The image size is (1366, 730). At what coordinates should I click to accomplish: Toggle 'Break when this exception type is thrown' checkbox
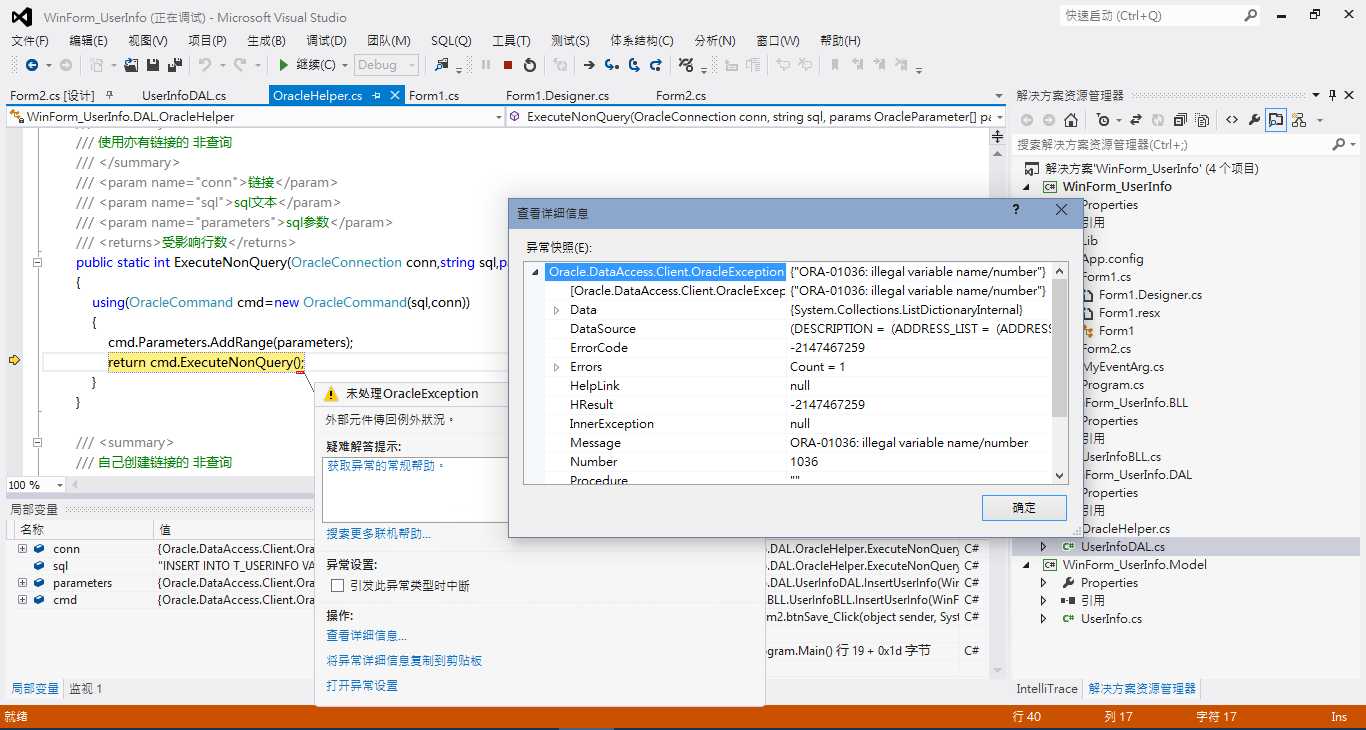[337, 586]
